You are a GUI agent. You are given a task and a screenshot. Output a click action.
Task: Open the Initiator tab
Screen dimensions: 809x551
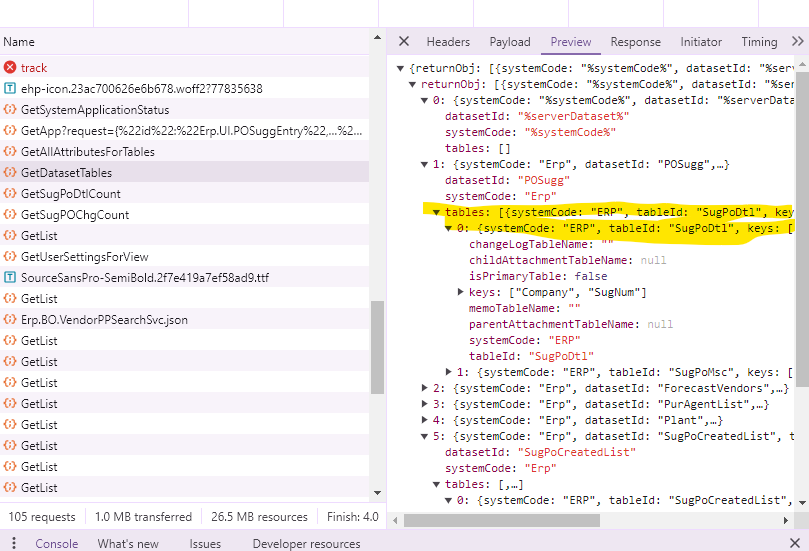(701, 42)
